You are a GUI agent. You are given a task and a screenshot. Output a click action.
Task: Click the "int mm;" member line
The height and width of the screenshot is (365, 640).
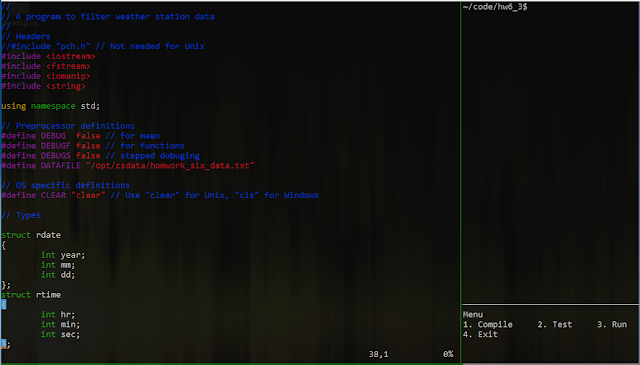pos(58,265)
